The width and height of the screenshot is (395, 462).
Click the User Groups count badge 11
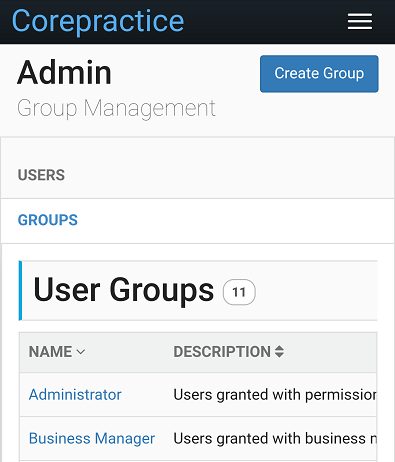[x=239, y=292]
